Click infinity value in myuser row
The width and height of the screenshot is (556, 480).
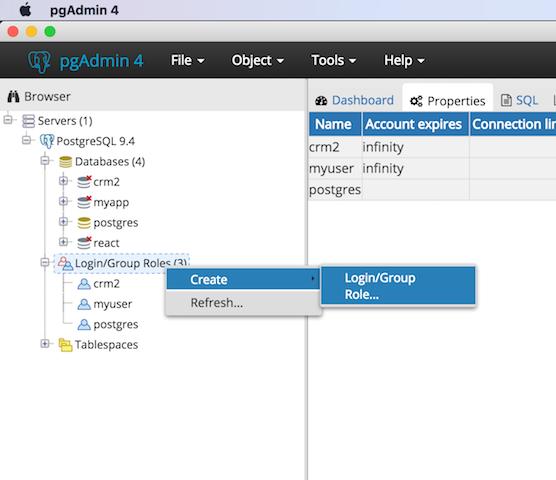tap(383, 168)
